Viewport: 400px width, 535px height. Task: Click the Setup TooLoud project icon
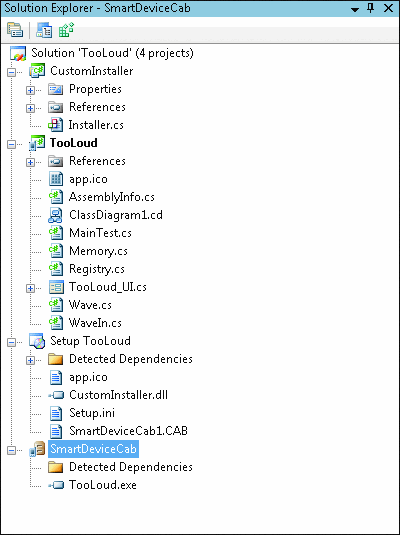pyautogui.click(x=37, y=341)
